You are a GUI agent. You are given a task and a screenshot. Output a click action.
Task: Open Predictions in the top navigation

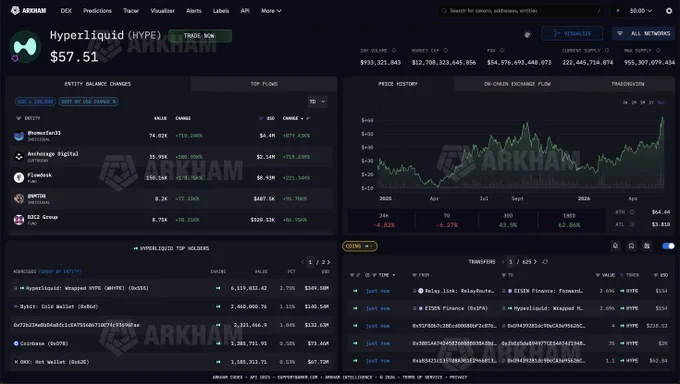[x=98, y=11]
